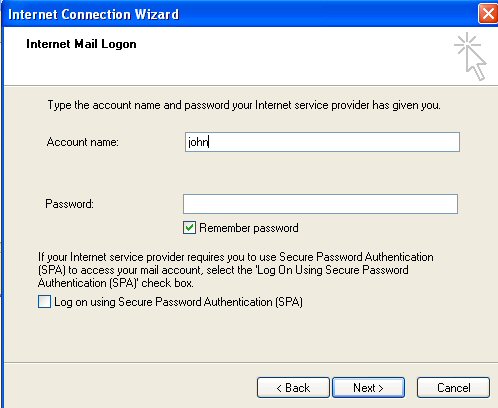Click the Password label
498x408 pixels.
[69, 204]
